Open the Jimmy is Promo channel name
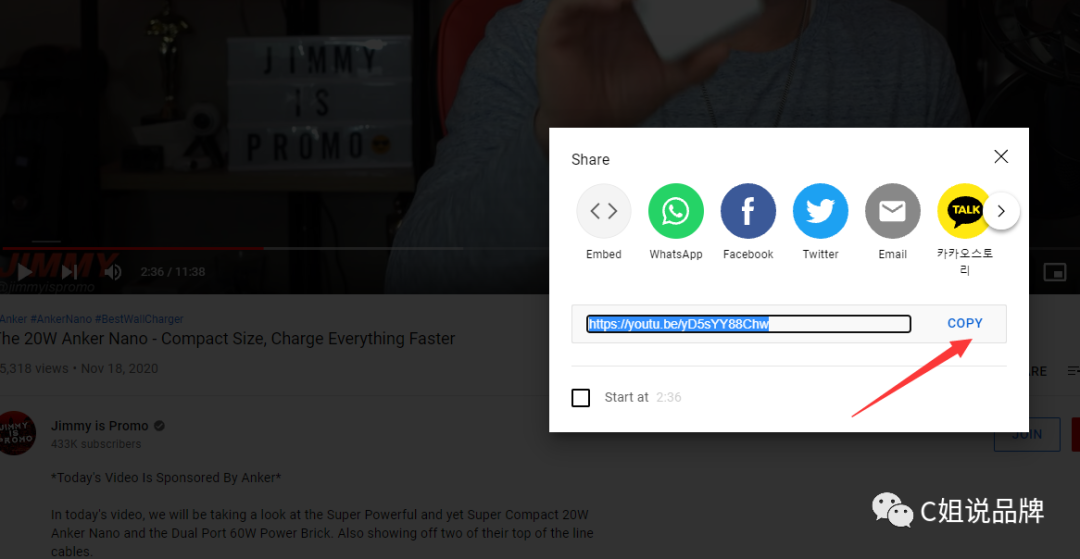The image size is (1080, 559). (100, 426)
